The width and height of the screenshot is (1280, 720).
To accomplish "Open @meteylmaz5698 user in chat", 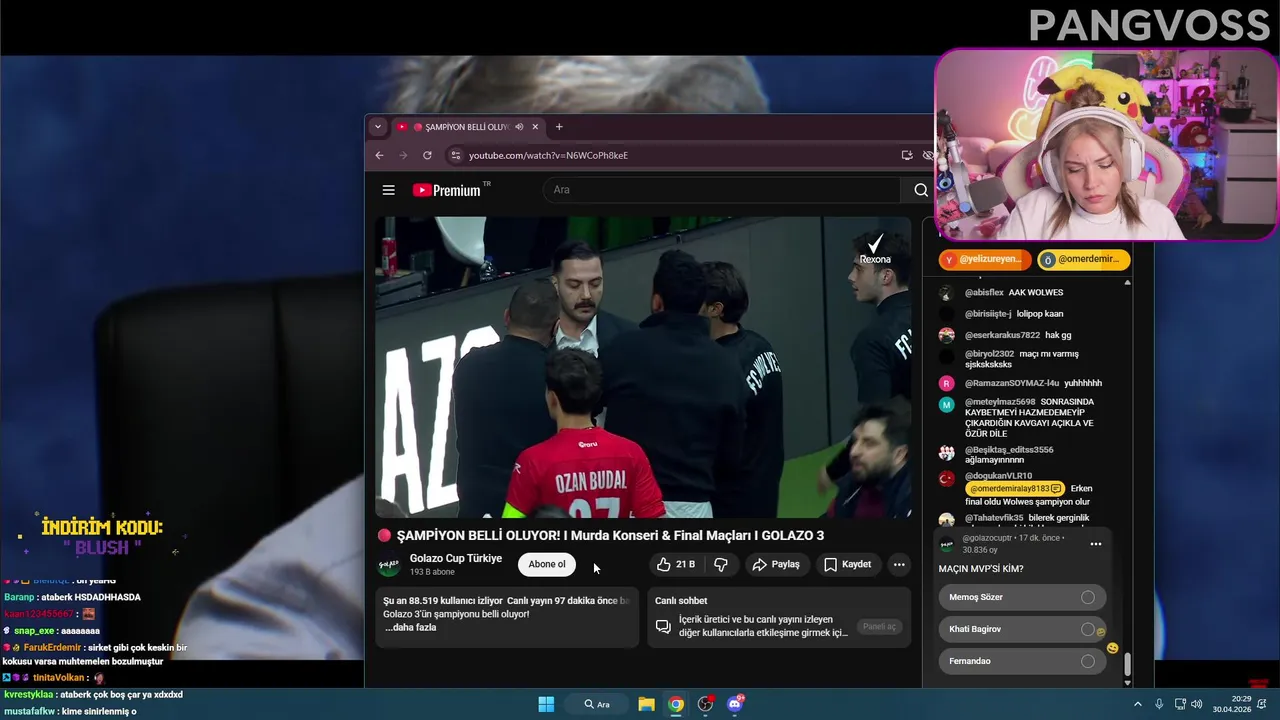I will point(1000,402).
